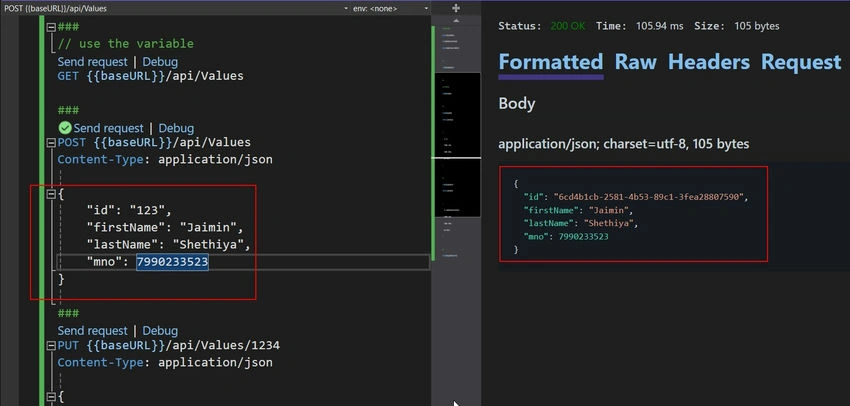The width and height of the screenshot is (850, 406).
Task: Open the request navigation dropdown showing POST
Action: [x=176, y=9]
